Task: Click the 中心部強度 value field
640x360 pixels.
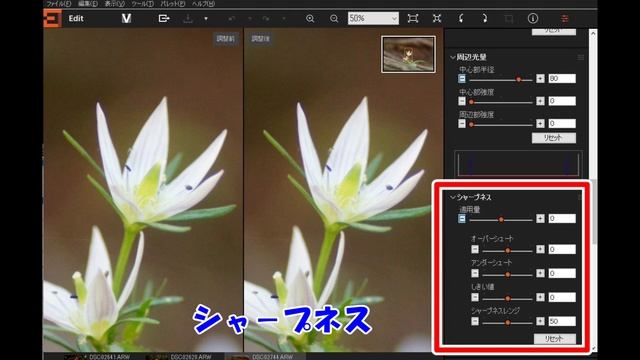Action: click(562, 101)
